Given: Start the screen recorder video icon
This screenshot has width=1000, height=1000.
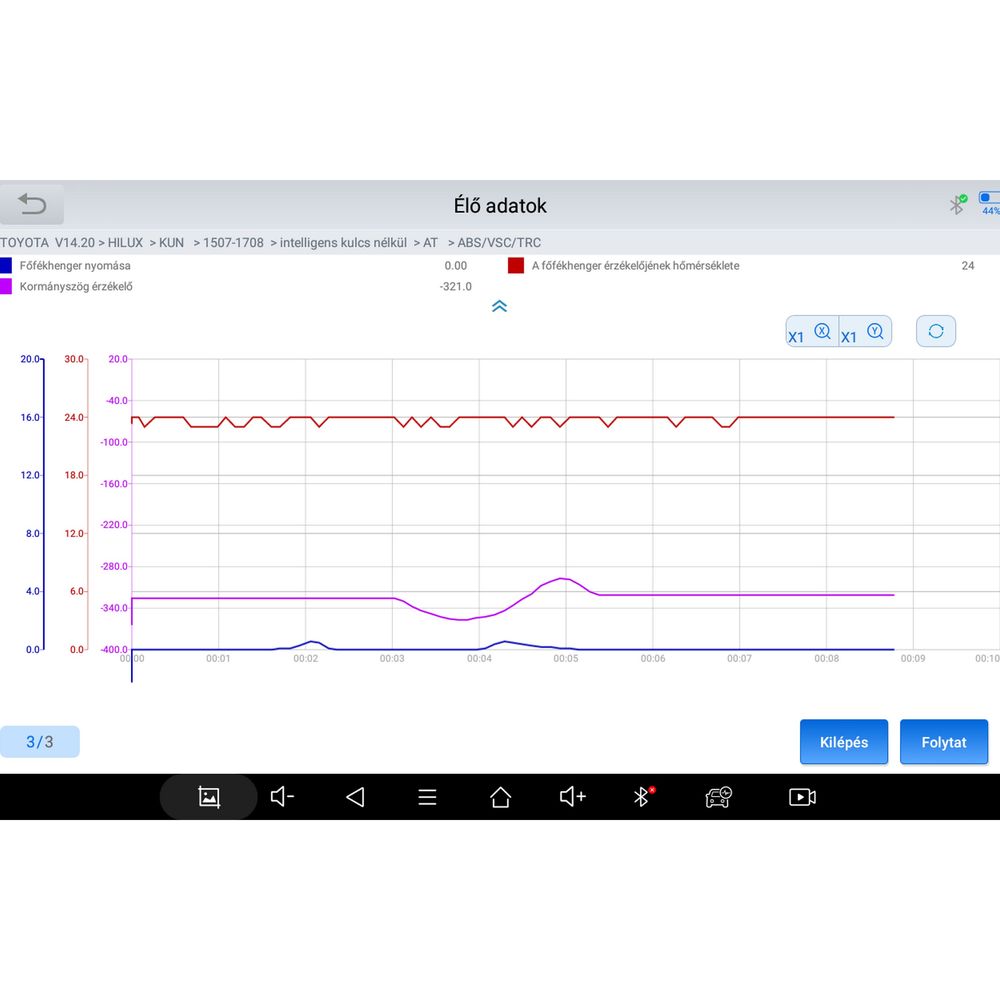Looking at the screenshot, I should coord(802,797).
